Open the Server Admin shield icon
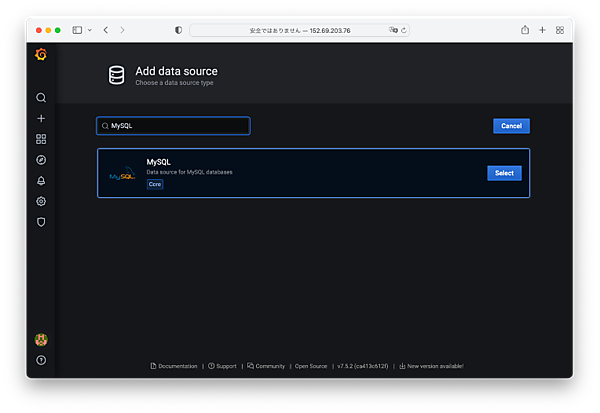Viewport: 600px width, 413px height. click(x=41, y=222)
